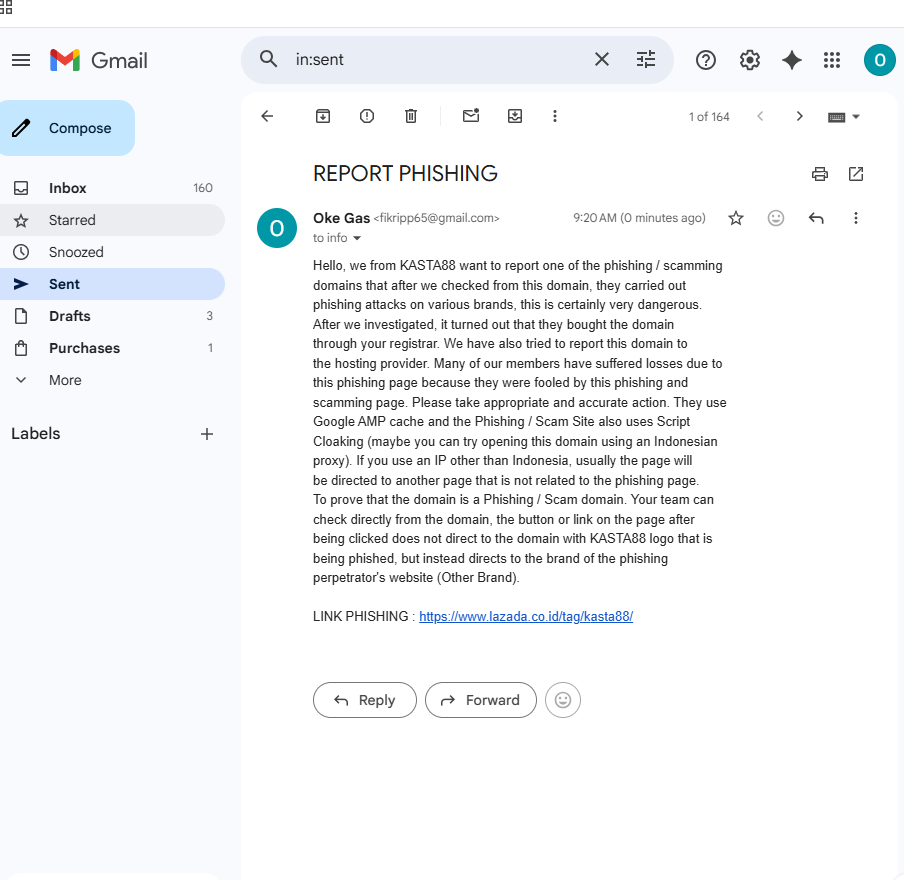Image resolution: width=904 pixels, height=880 pixels.
Task: Click the 9:20 AM timestamp
Action: [x=639, y=218]
